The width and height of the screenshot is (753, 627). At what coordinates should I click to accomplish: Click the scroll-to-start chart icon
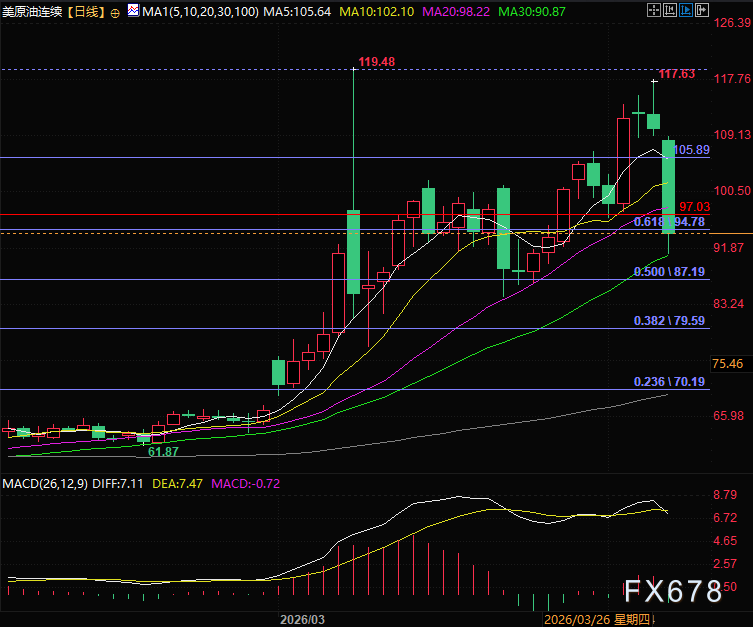coord(669,10)
